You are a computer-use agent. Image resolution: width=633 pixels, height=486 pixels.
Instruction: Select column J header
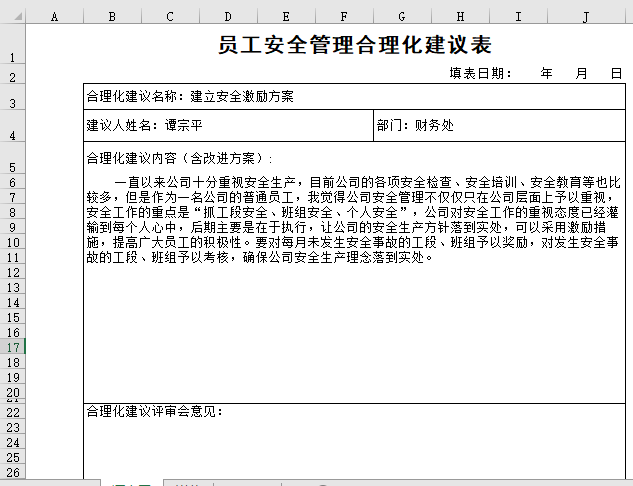(x=585, y=16)
